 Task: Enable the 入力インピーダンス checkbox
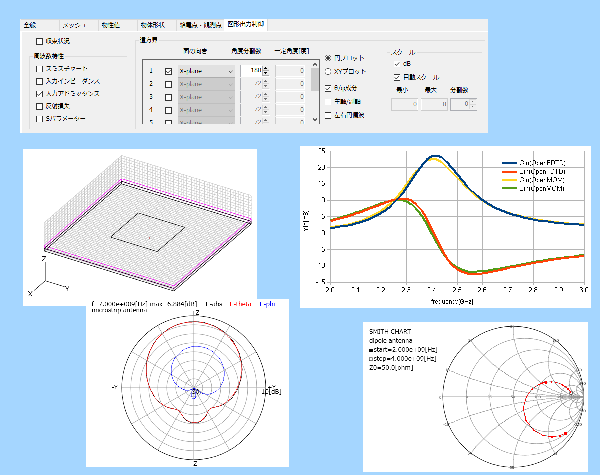(39, 82)
